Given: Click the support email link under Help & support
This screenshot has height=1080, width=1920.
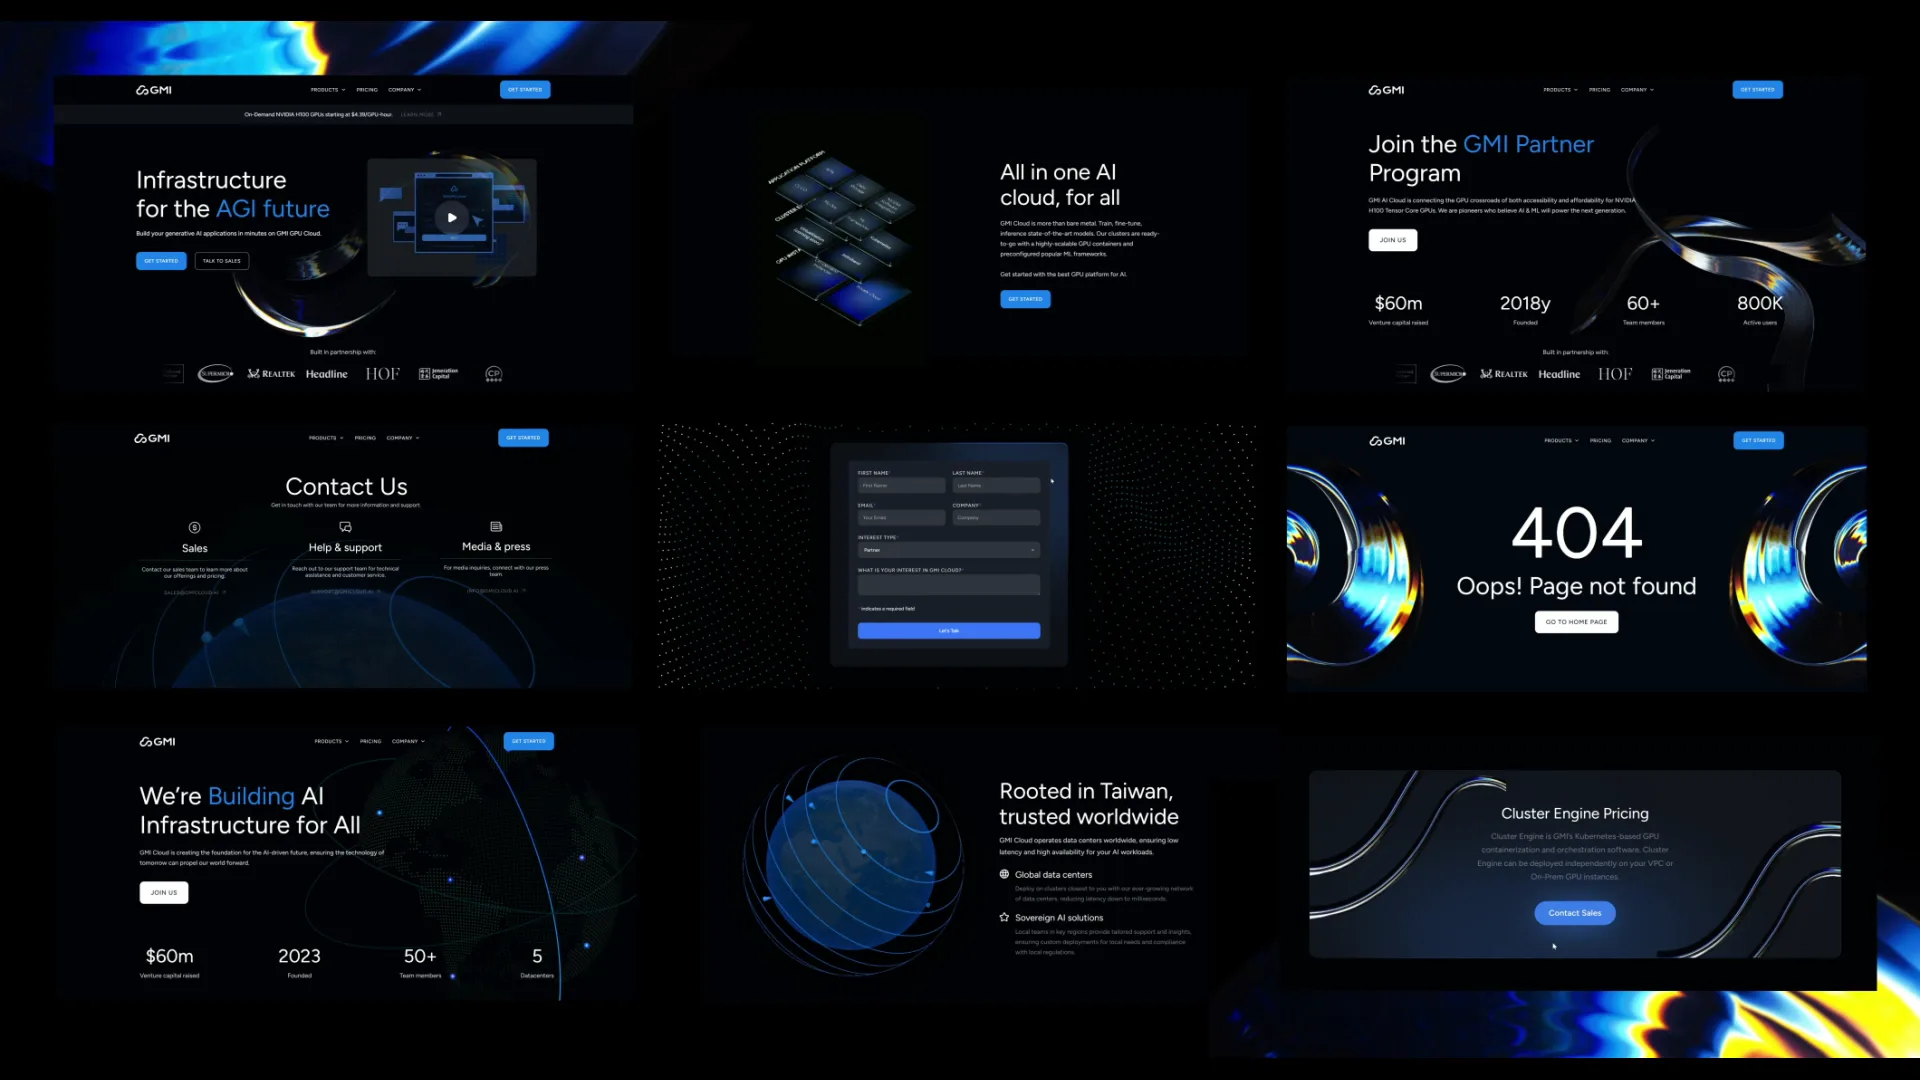Looking at the screenshot, I should (x=345, y=592).
